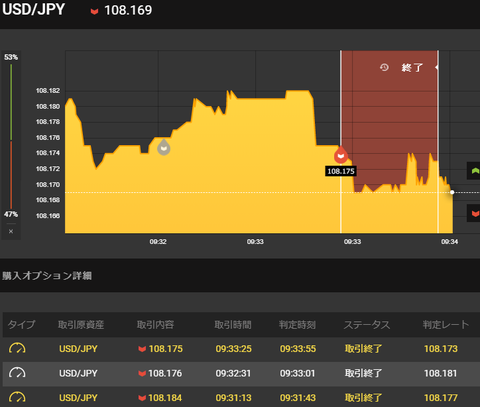Viewport: 480px width, 407px height.
Task: Click the タイプ column header
Action: [x=21, y=324]
